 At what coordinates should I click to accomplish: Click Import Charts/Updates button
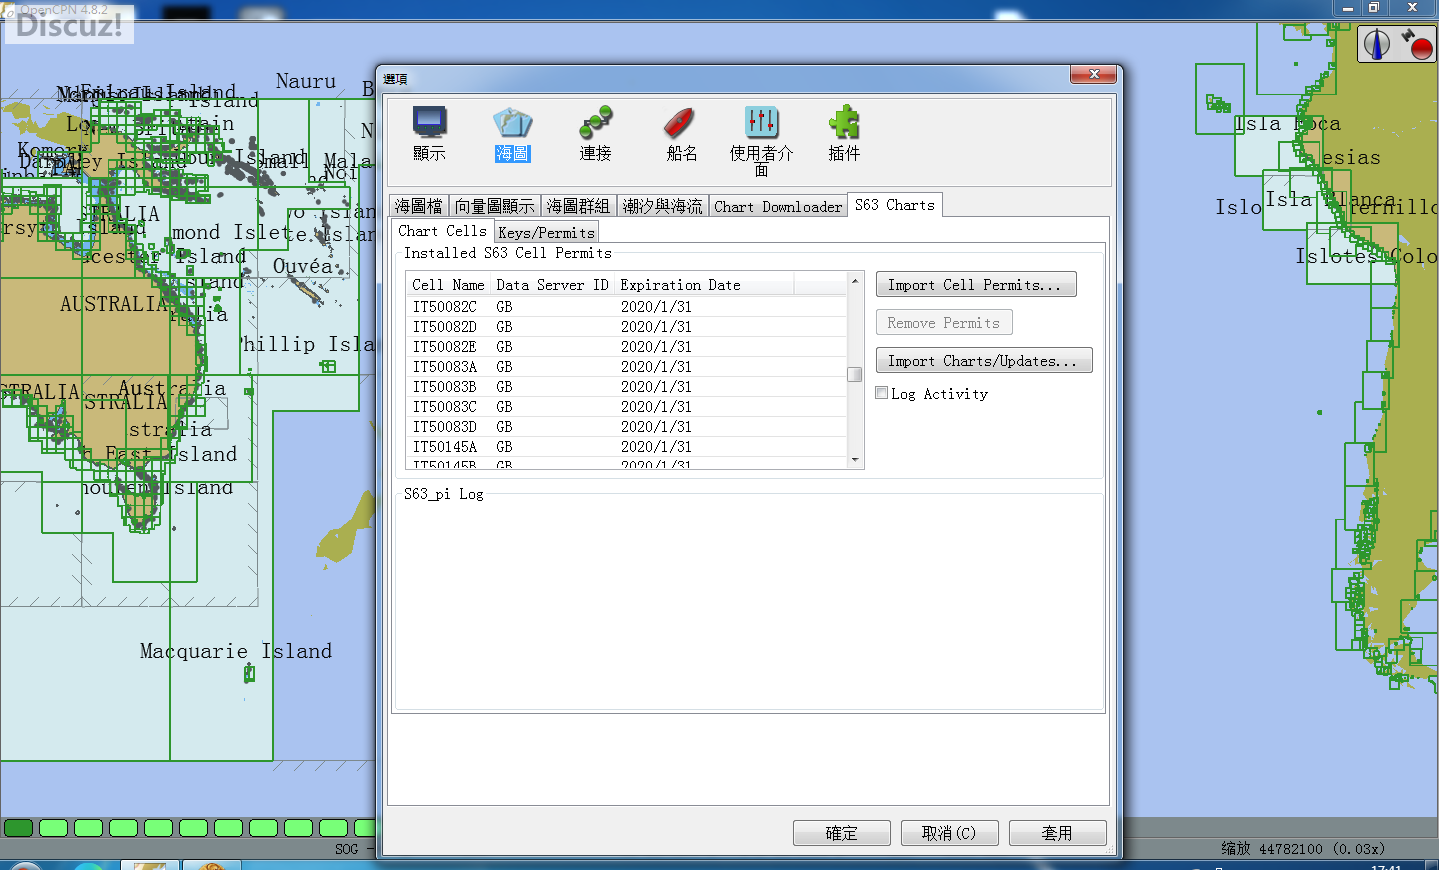click(984, 361)
